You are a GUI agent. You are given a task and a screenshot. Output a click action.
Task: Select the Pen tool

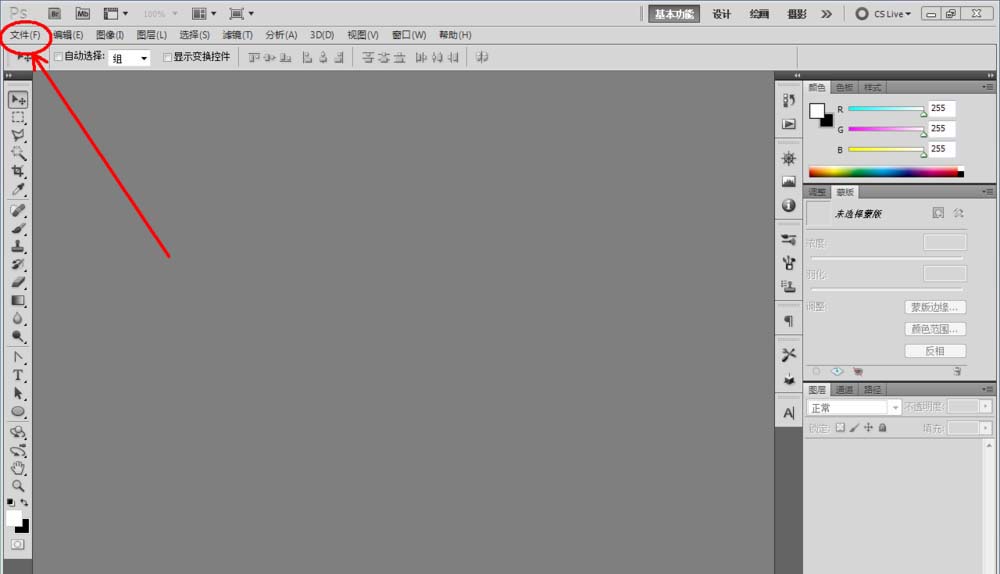click(18, 357)
